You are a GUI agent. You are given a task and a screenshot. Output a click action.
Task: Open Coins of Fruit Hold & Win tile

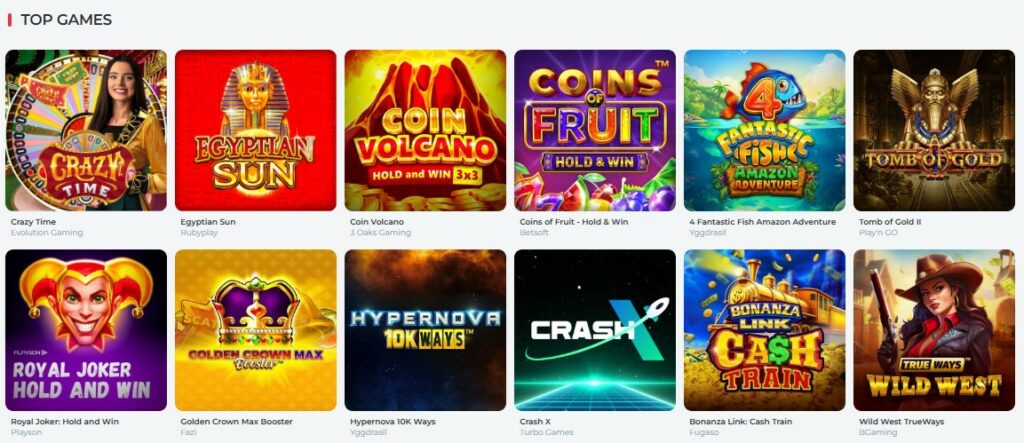[595, 130]
